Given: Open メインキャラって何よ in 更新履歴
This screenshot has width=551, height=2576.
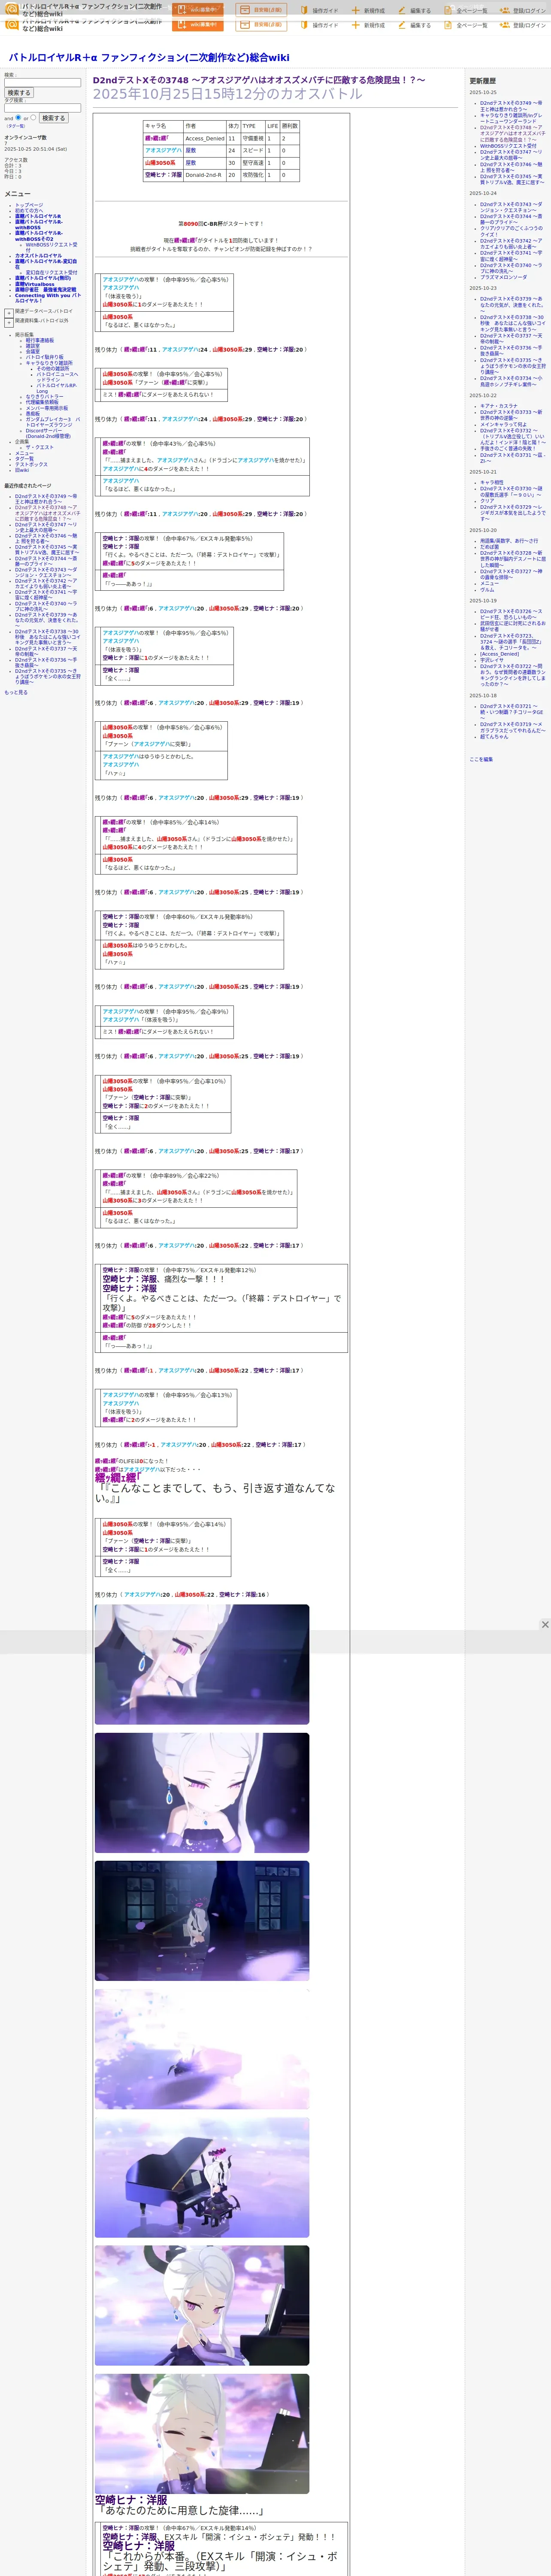Looking at the screenshot, I should pyautogui.click(x=503, y=424).
